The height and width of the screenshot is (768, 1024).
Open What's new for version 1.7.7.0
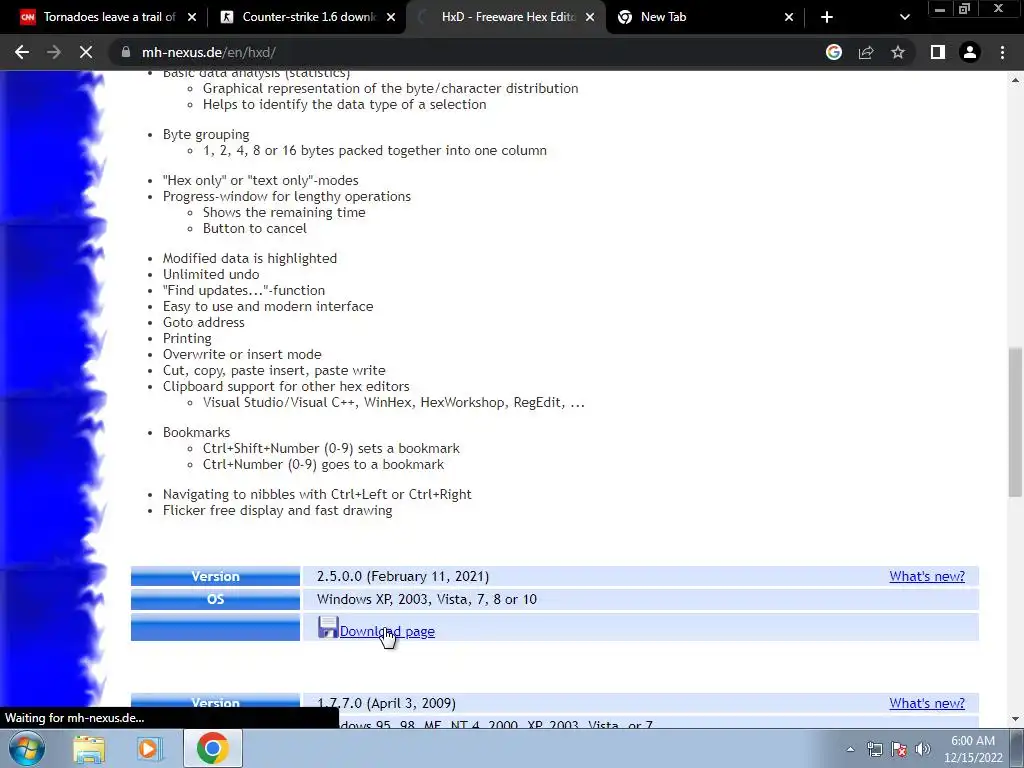coord(927,703)
